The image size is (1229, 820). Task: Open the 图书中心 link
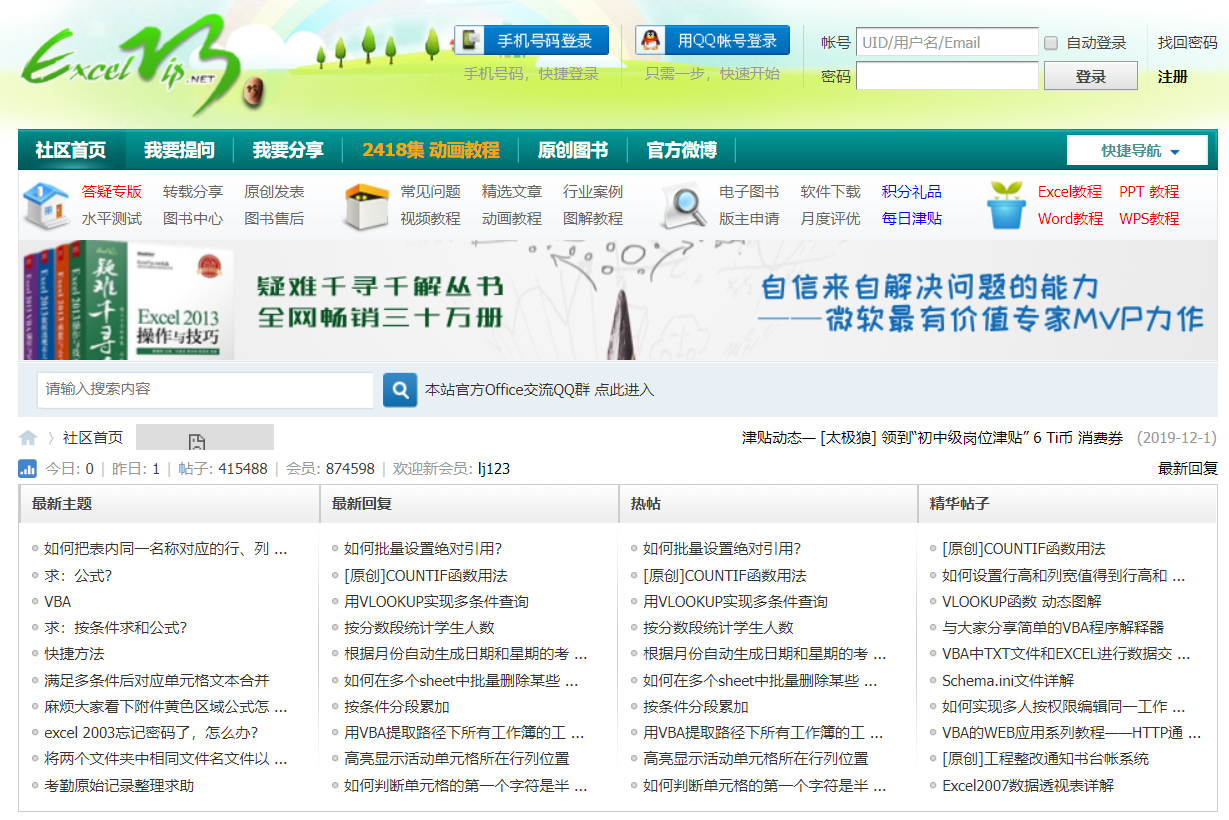[x=193, y=218]
